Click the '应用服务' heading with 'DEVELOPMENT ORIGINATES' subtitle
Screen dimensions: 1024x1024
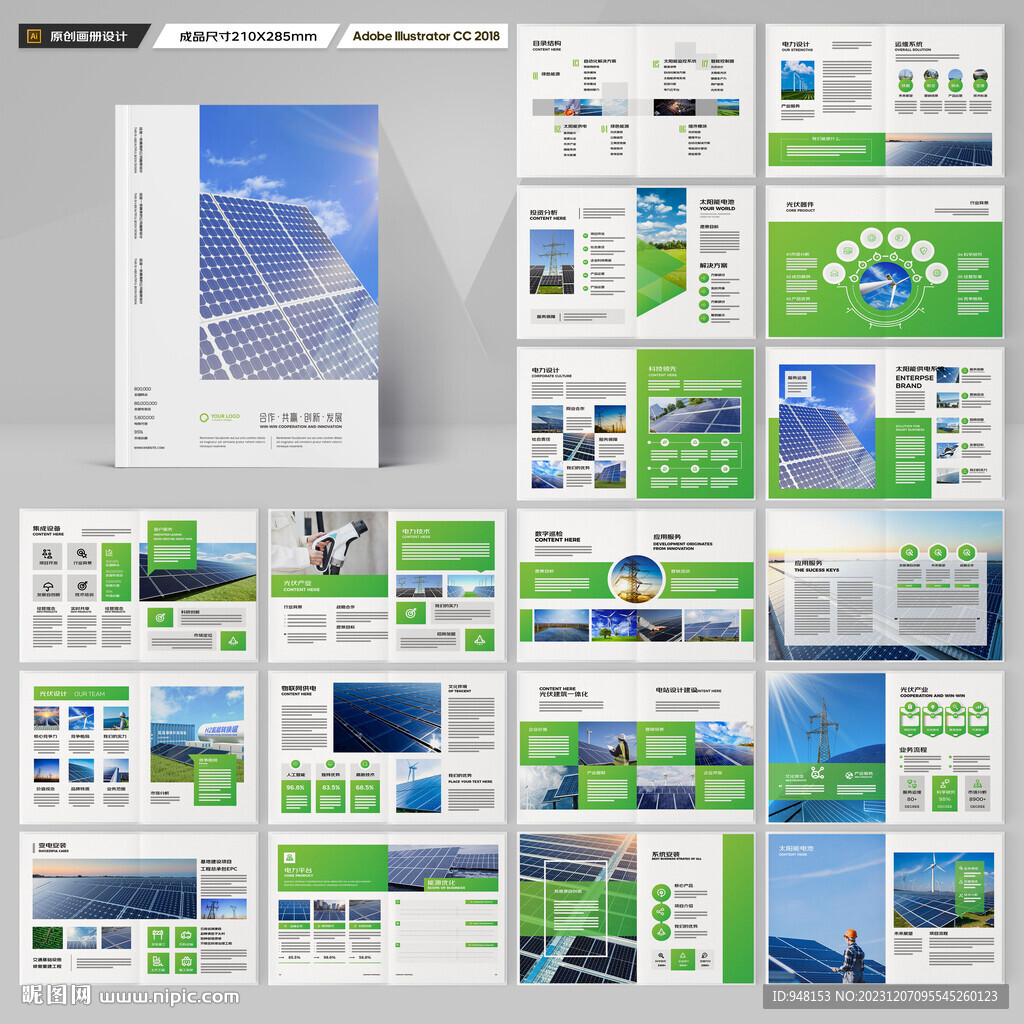coord(667,537)
